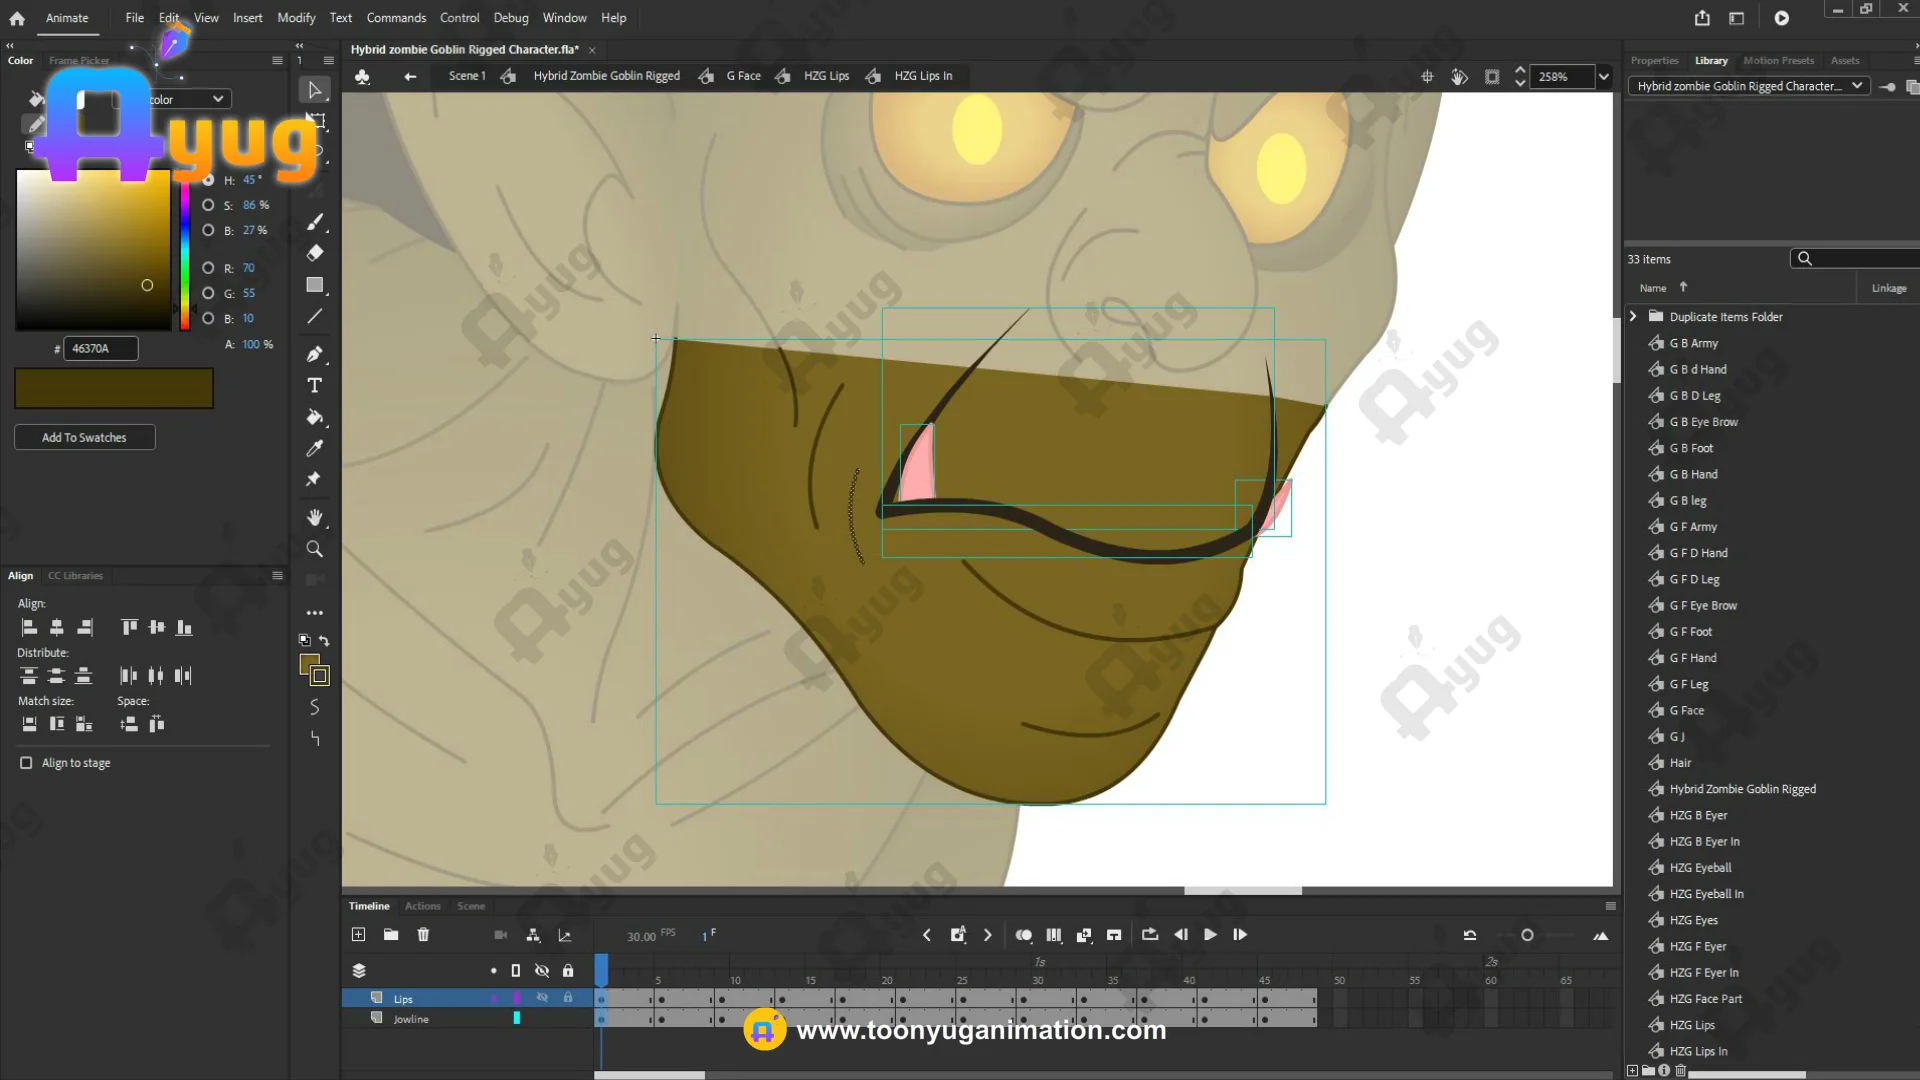Navigate back to Scene 1

[x=467, y=76]
